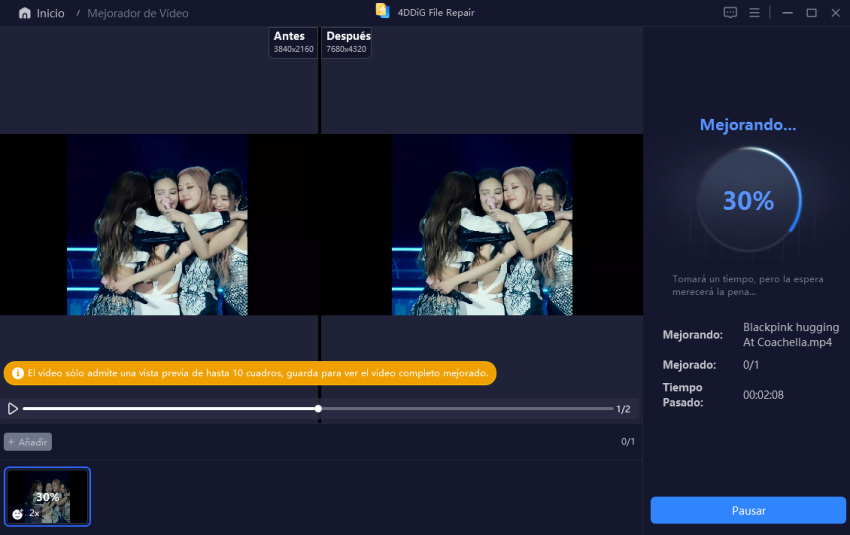The width and height of the screenshot is (850, 535).
Task: Click the info icon in yellow notice
Action: (18, 373)
